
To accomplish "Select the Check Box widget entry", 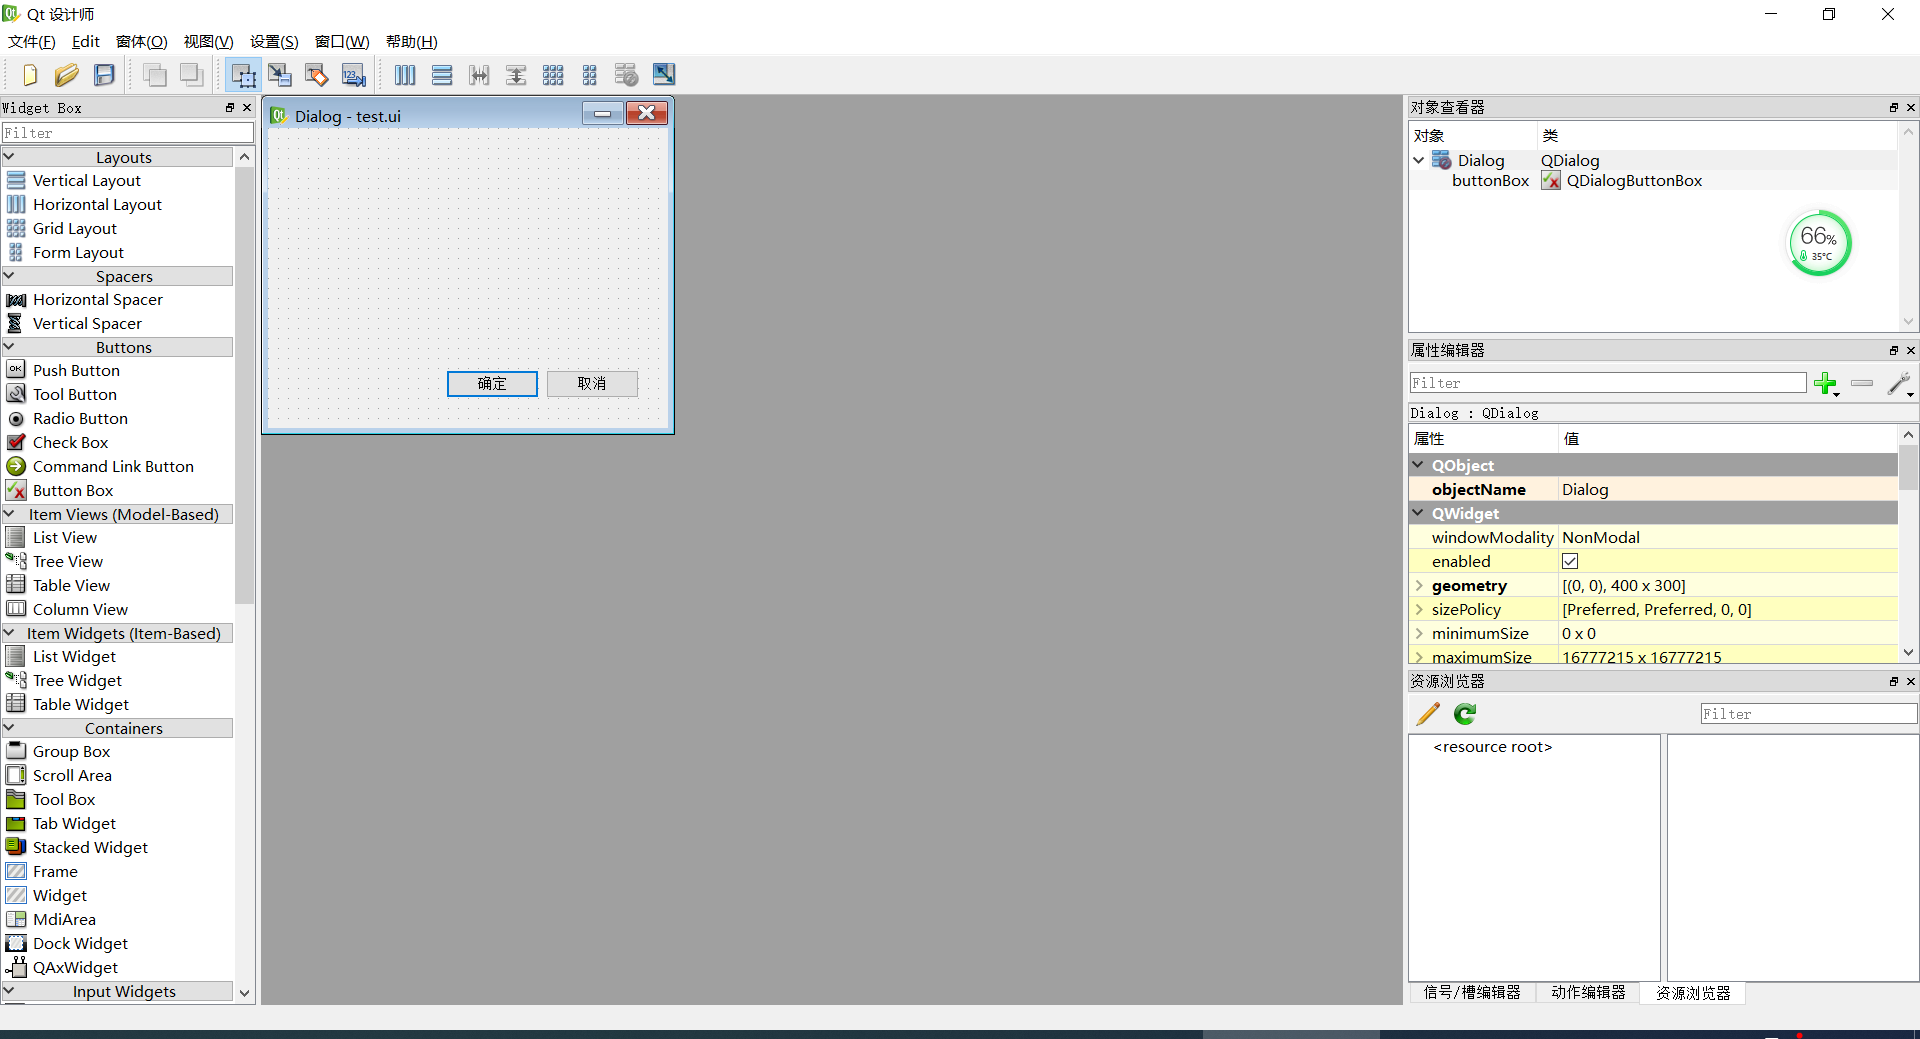I will click(70, 442).
